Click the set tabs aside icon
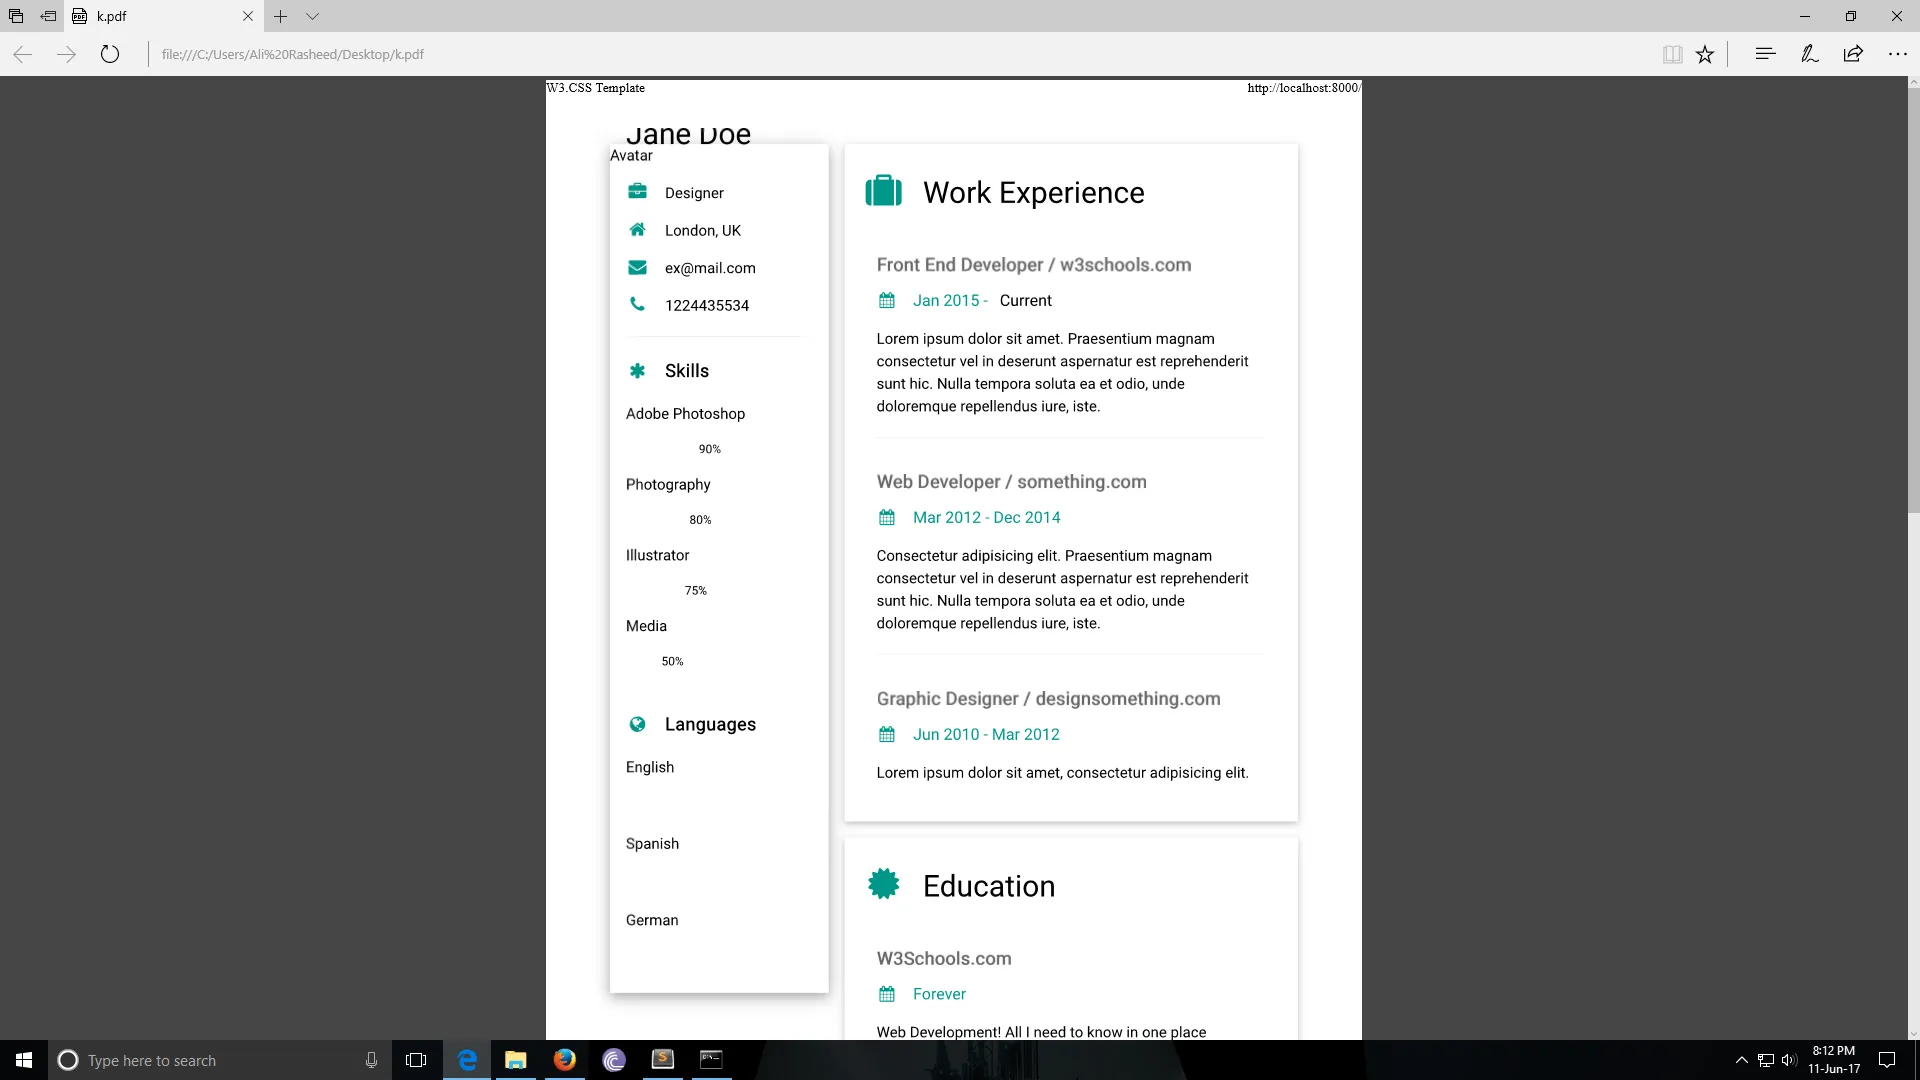 pos(48,16)
